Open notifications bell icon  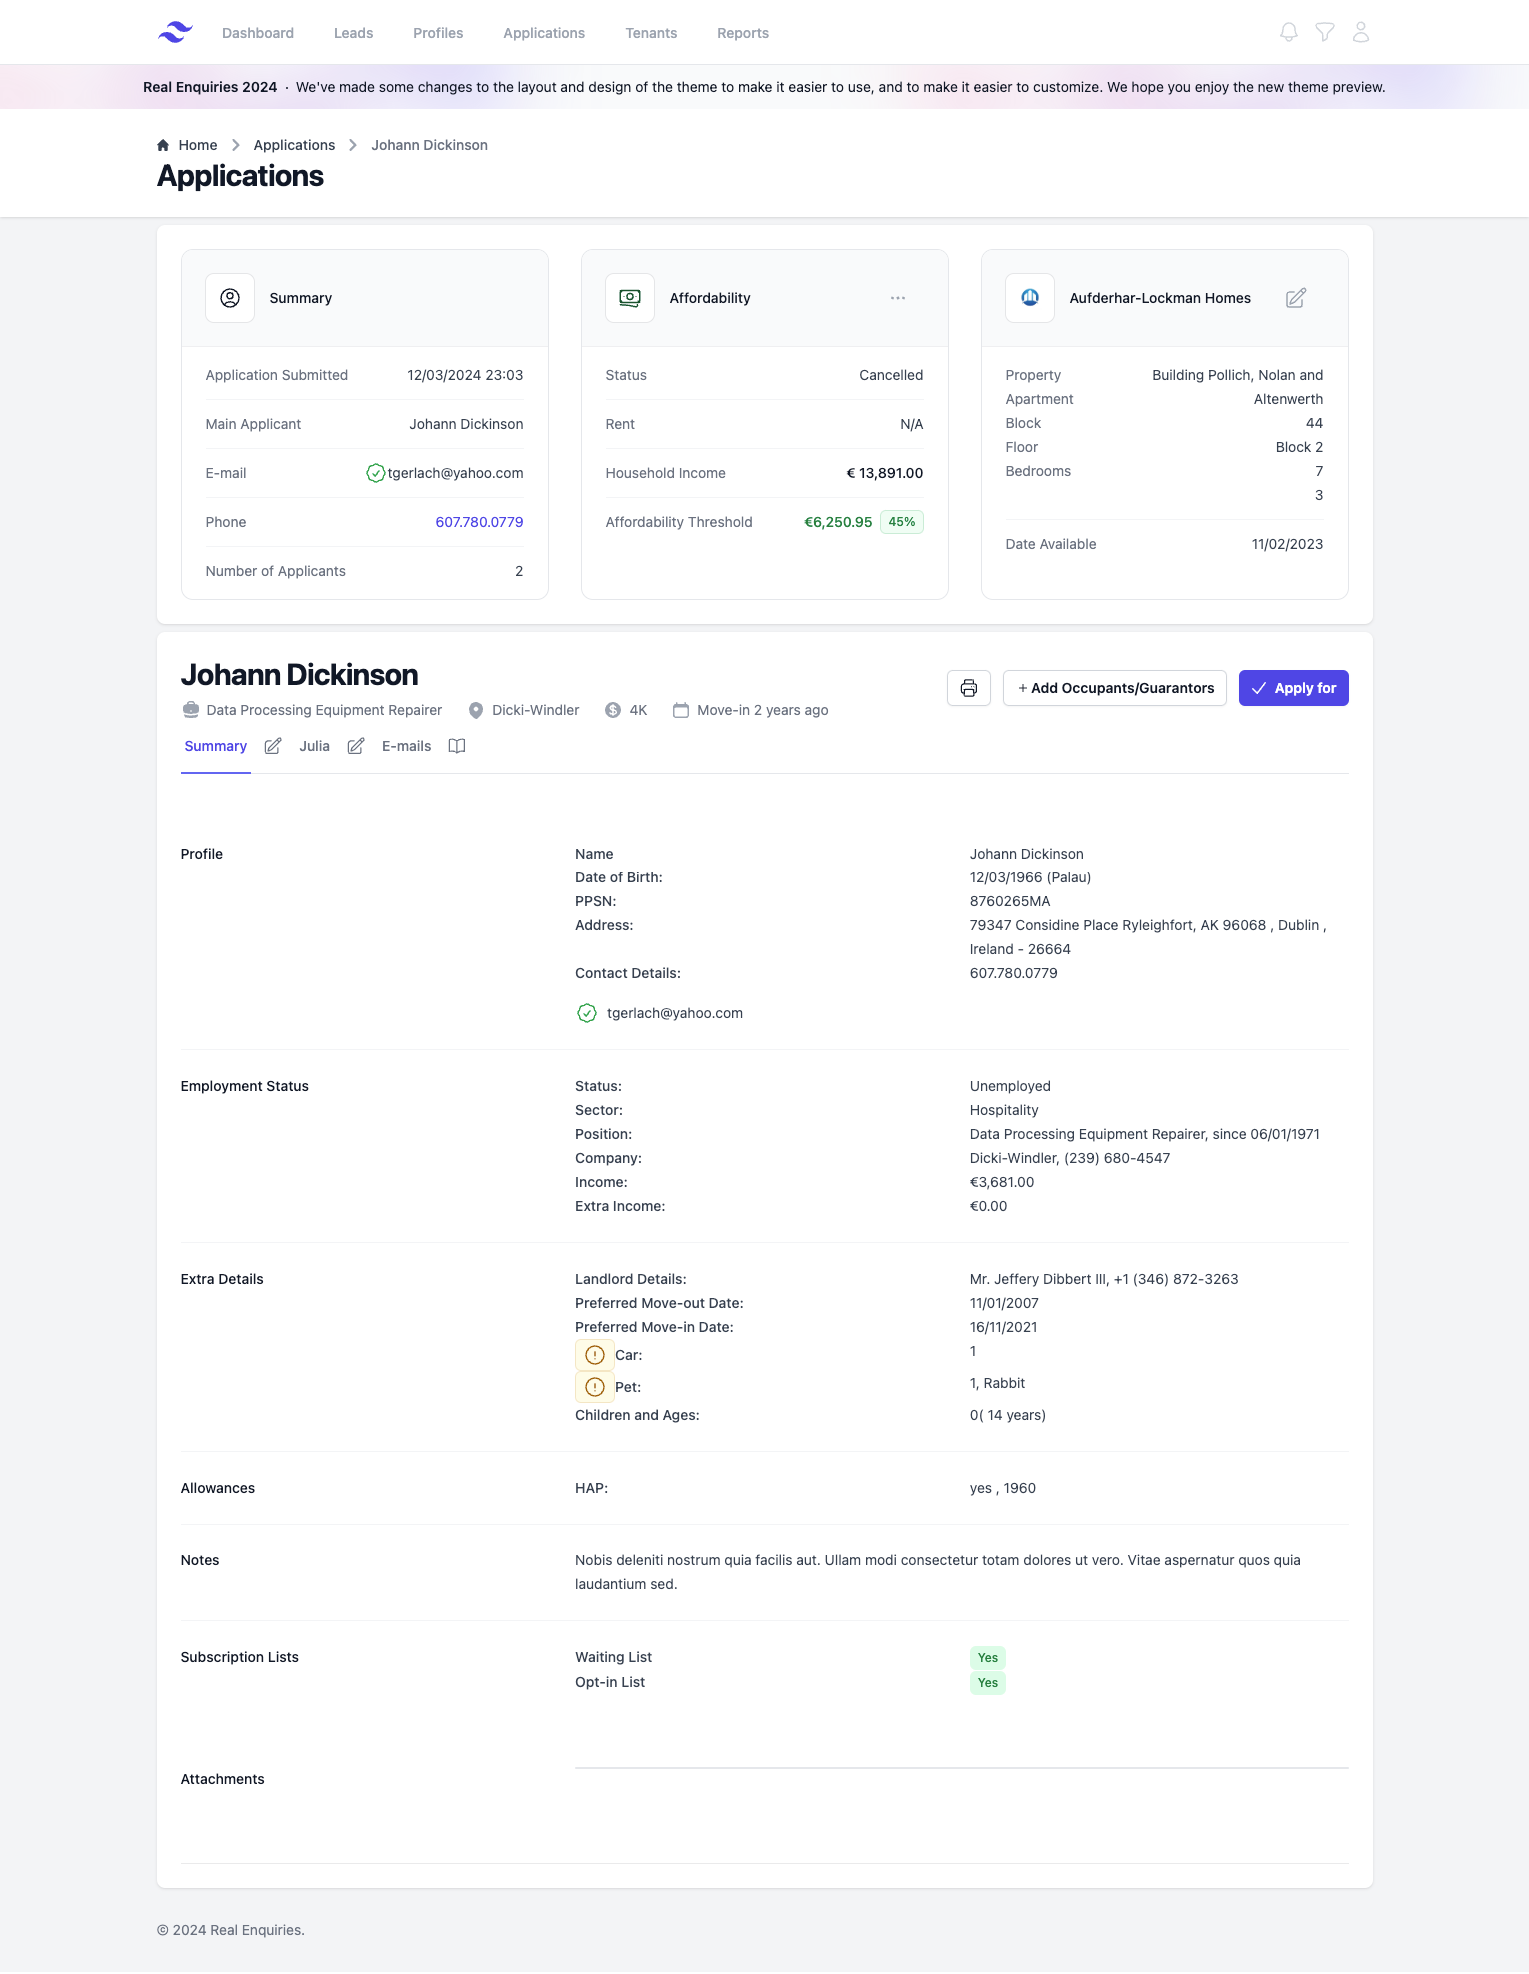tap(1289, 32)
